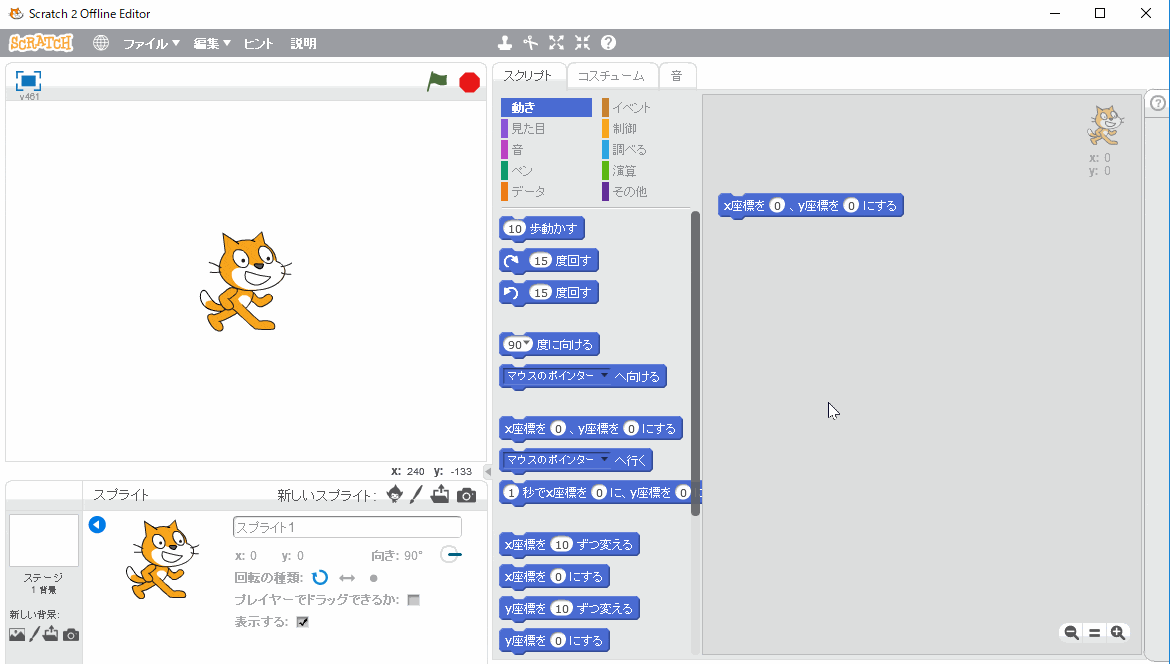Upload sprite from file icon
This screenshot has width=1170, height=664.
click(440, 494)
